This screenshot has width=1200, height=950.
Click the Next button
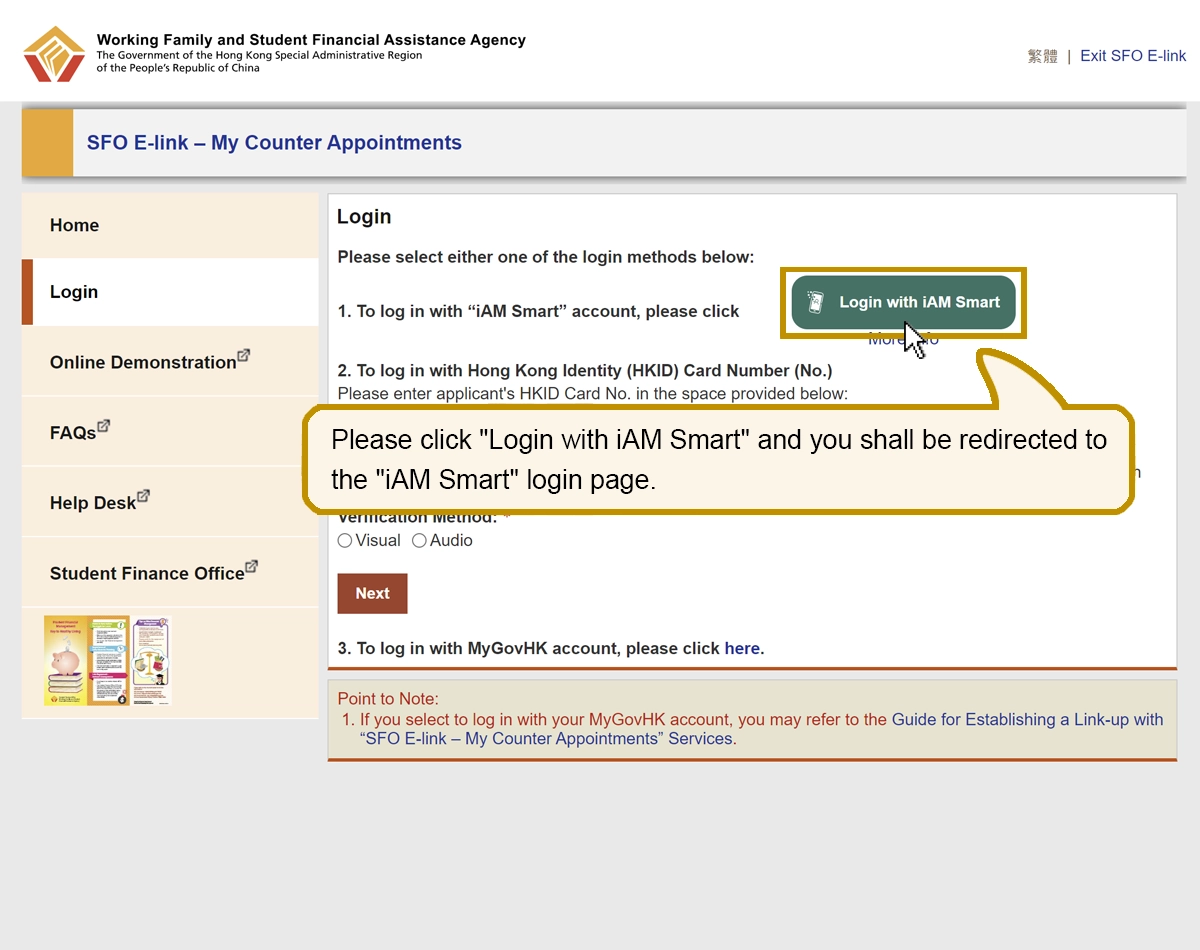pyautogui.click(x=372, y=593)
